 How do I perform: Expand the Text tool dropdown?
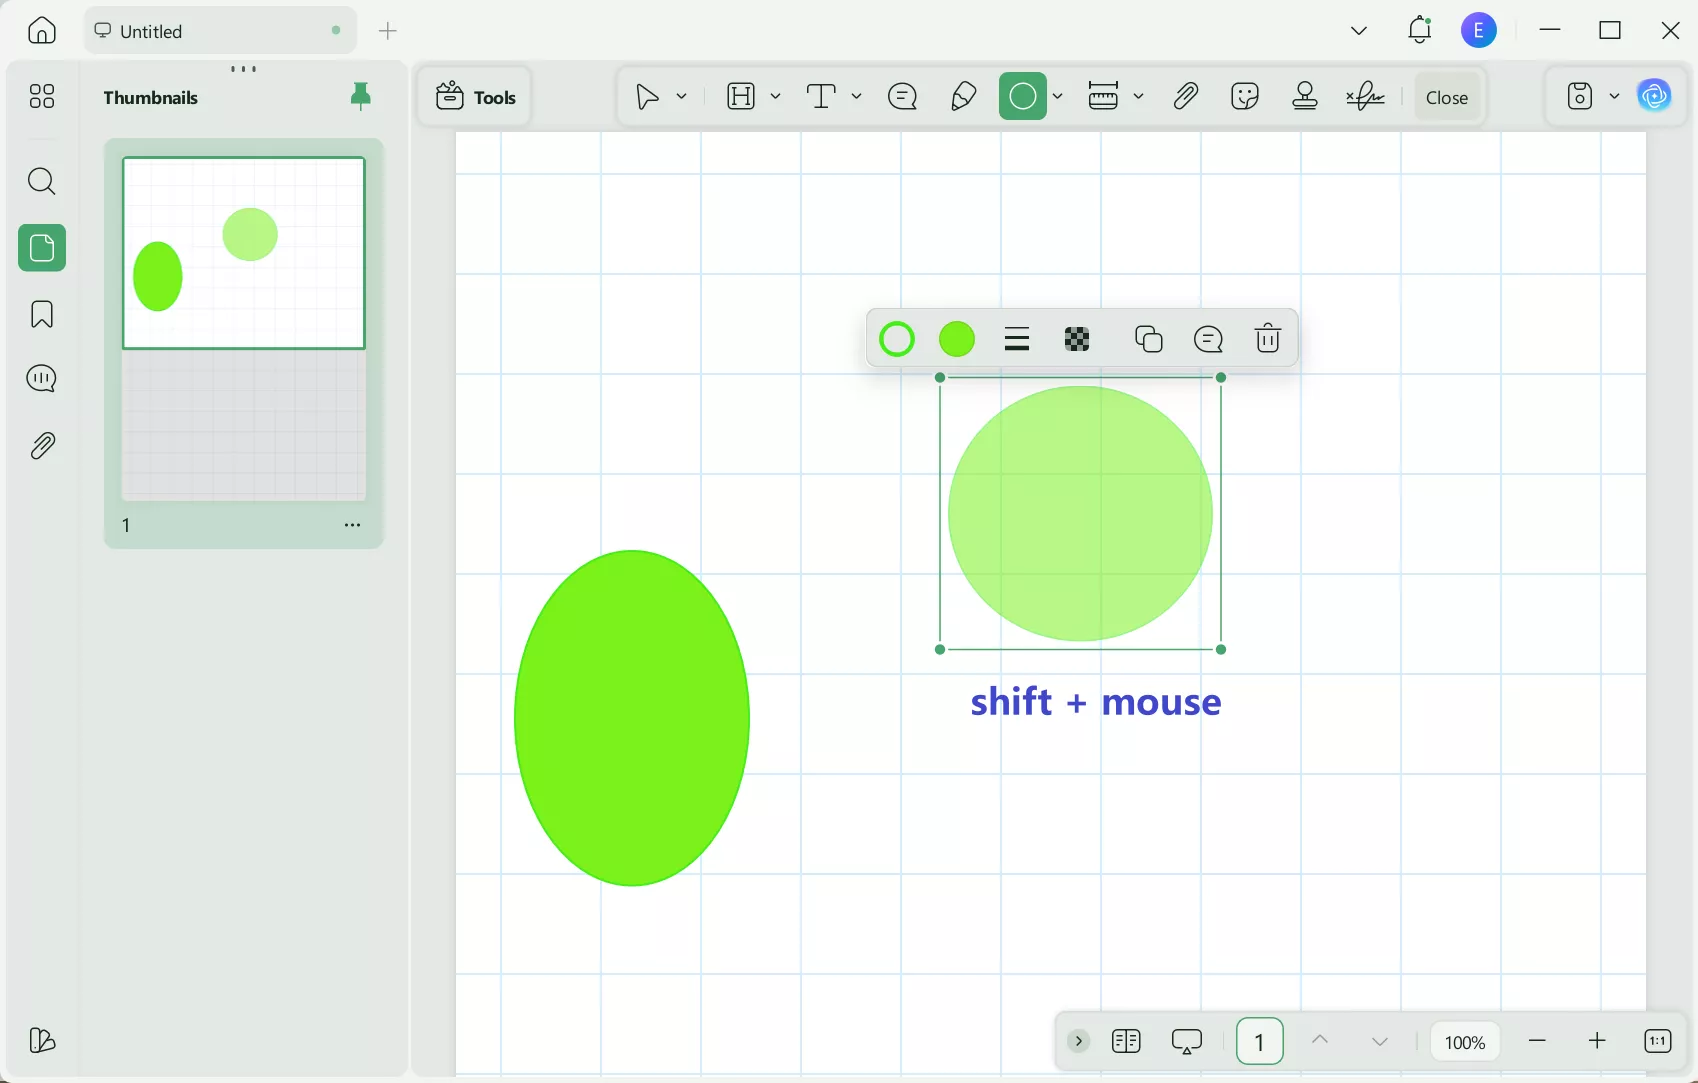point(857,96)
